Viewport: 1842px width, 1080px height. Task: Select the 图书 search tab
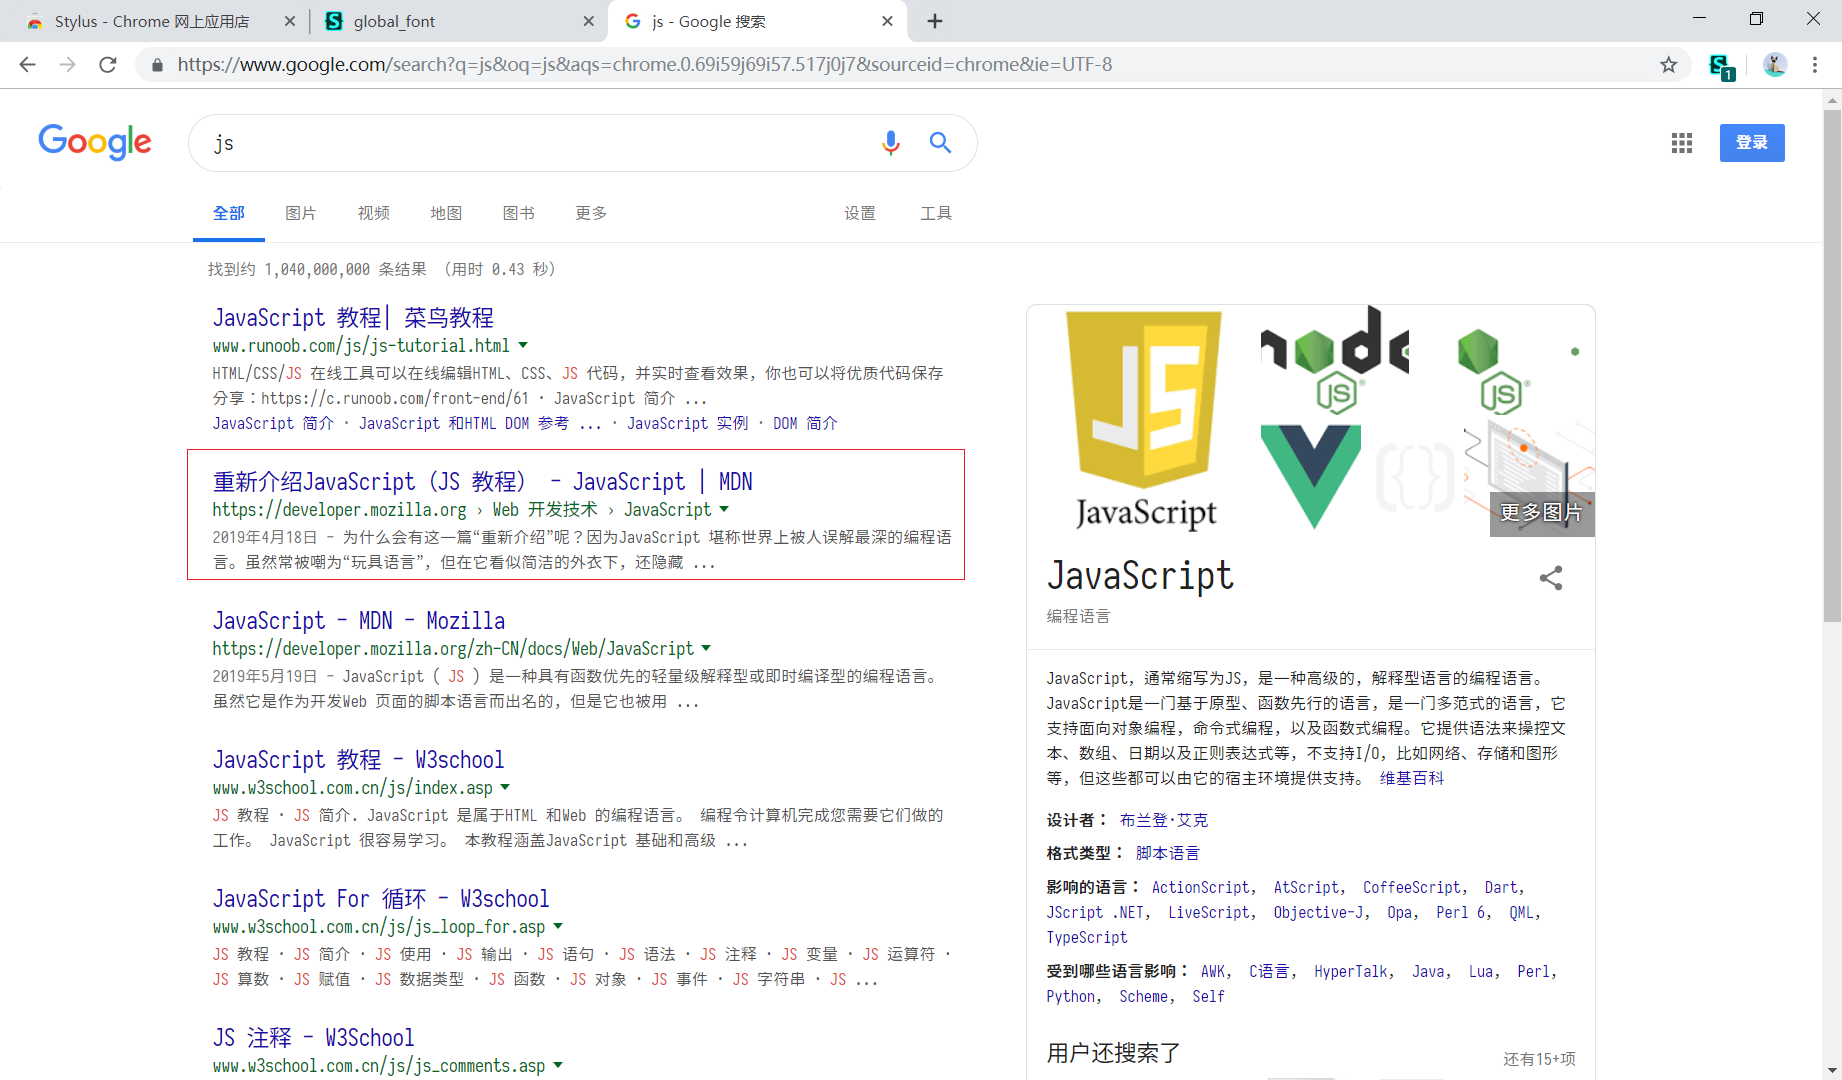518,213
